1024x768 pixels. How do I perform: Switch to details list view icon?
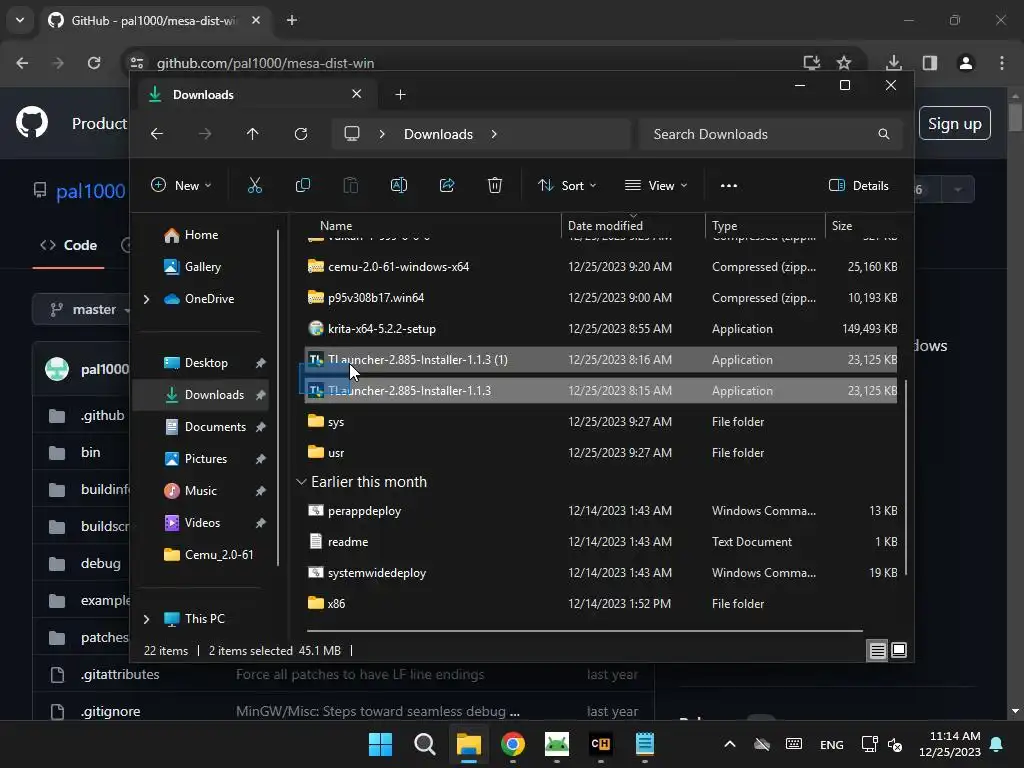(877, 650)
